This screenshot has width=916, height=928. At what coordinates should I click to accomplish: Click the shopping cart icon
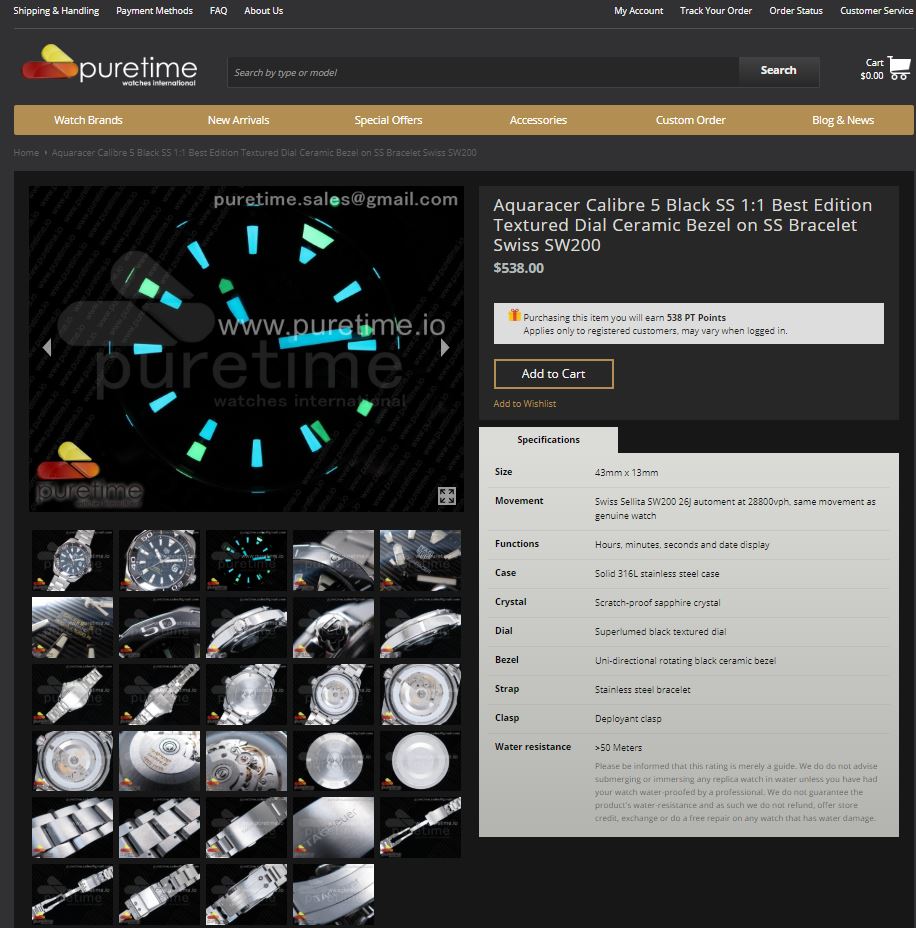point(899,68)
